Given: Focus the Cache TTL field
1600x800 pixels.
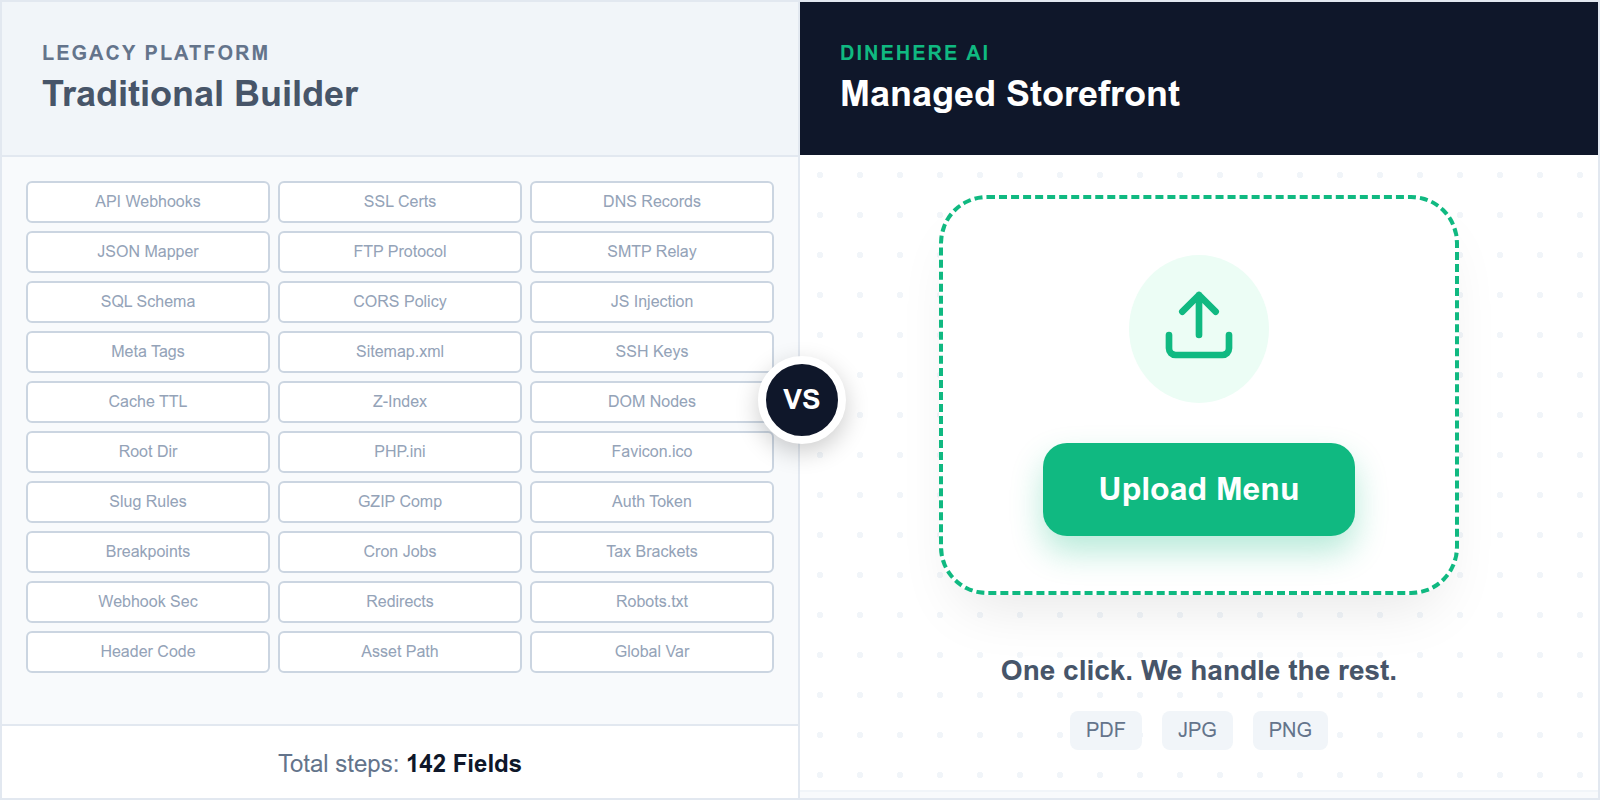Looking at the screenshot, I should tap(148, 402).
